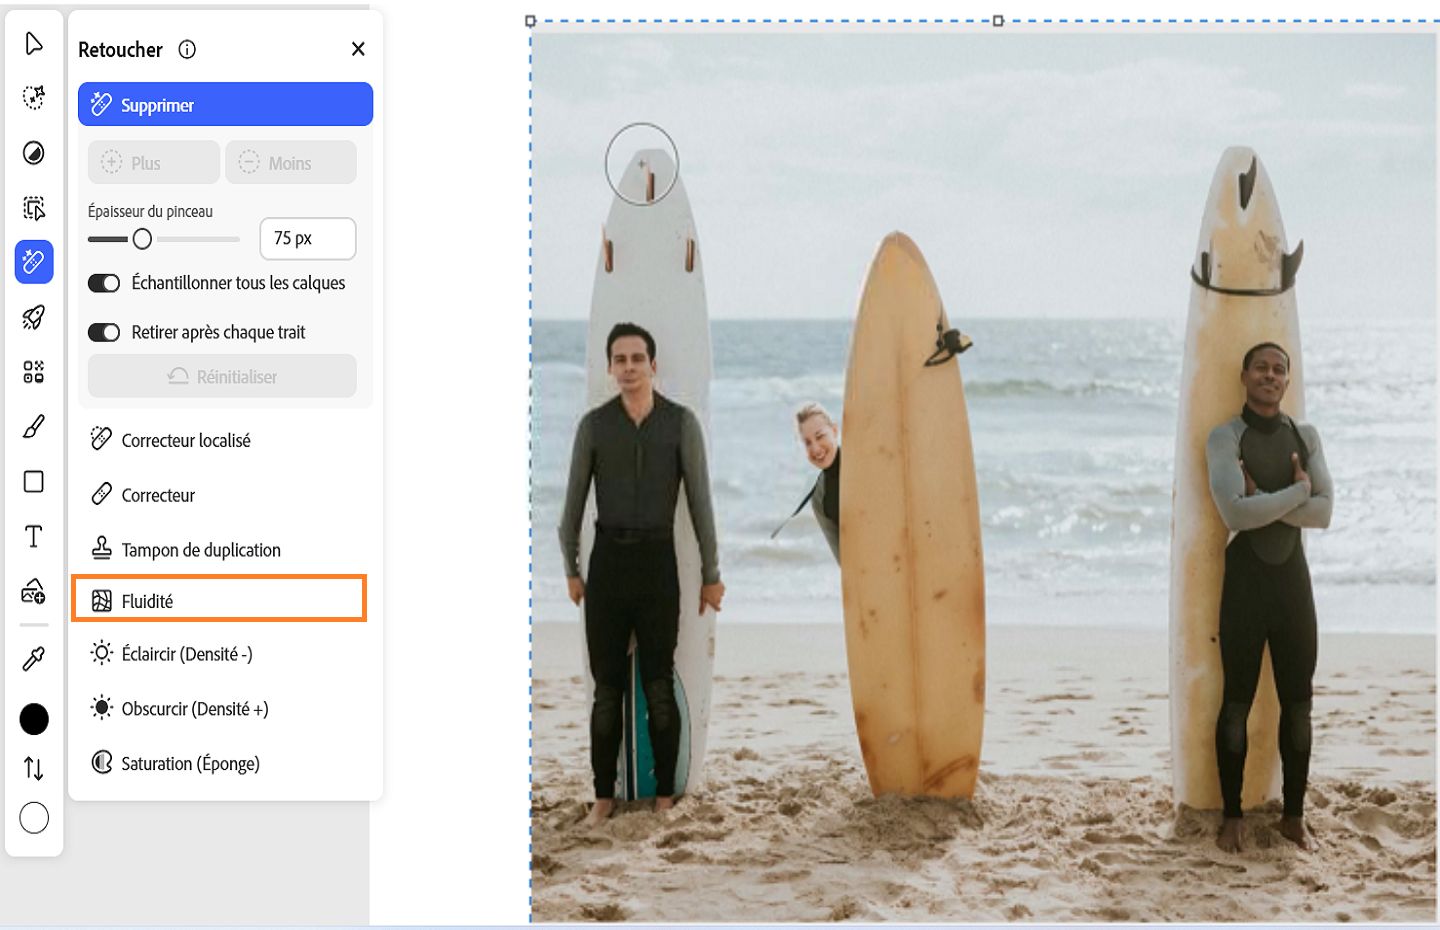Open the shapes tool
Viewport: 1440px width, 930px height.
[33, 481]
